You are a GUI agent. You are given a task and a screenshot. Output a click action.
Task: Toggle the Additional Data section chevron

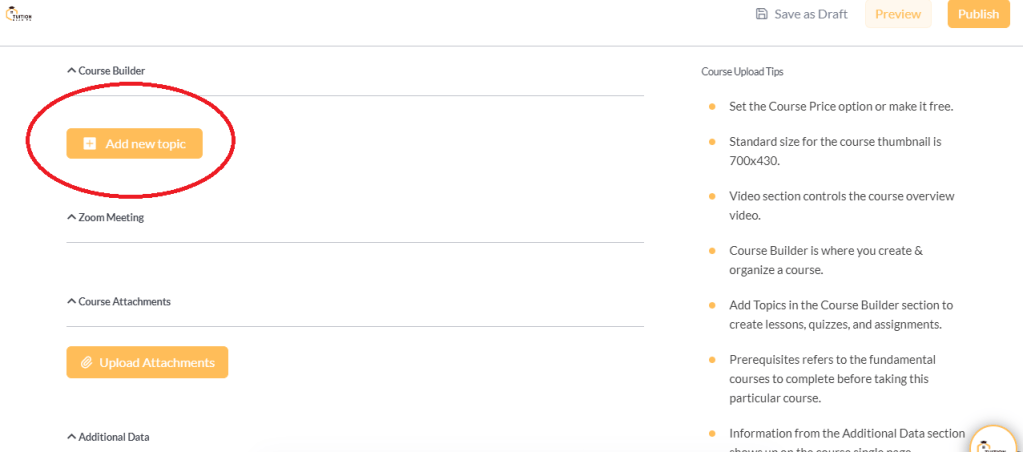(x=71, y=437)
